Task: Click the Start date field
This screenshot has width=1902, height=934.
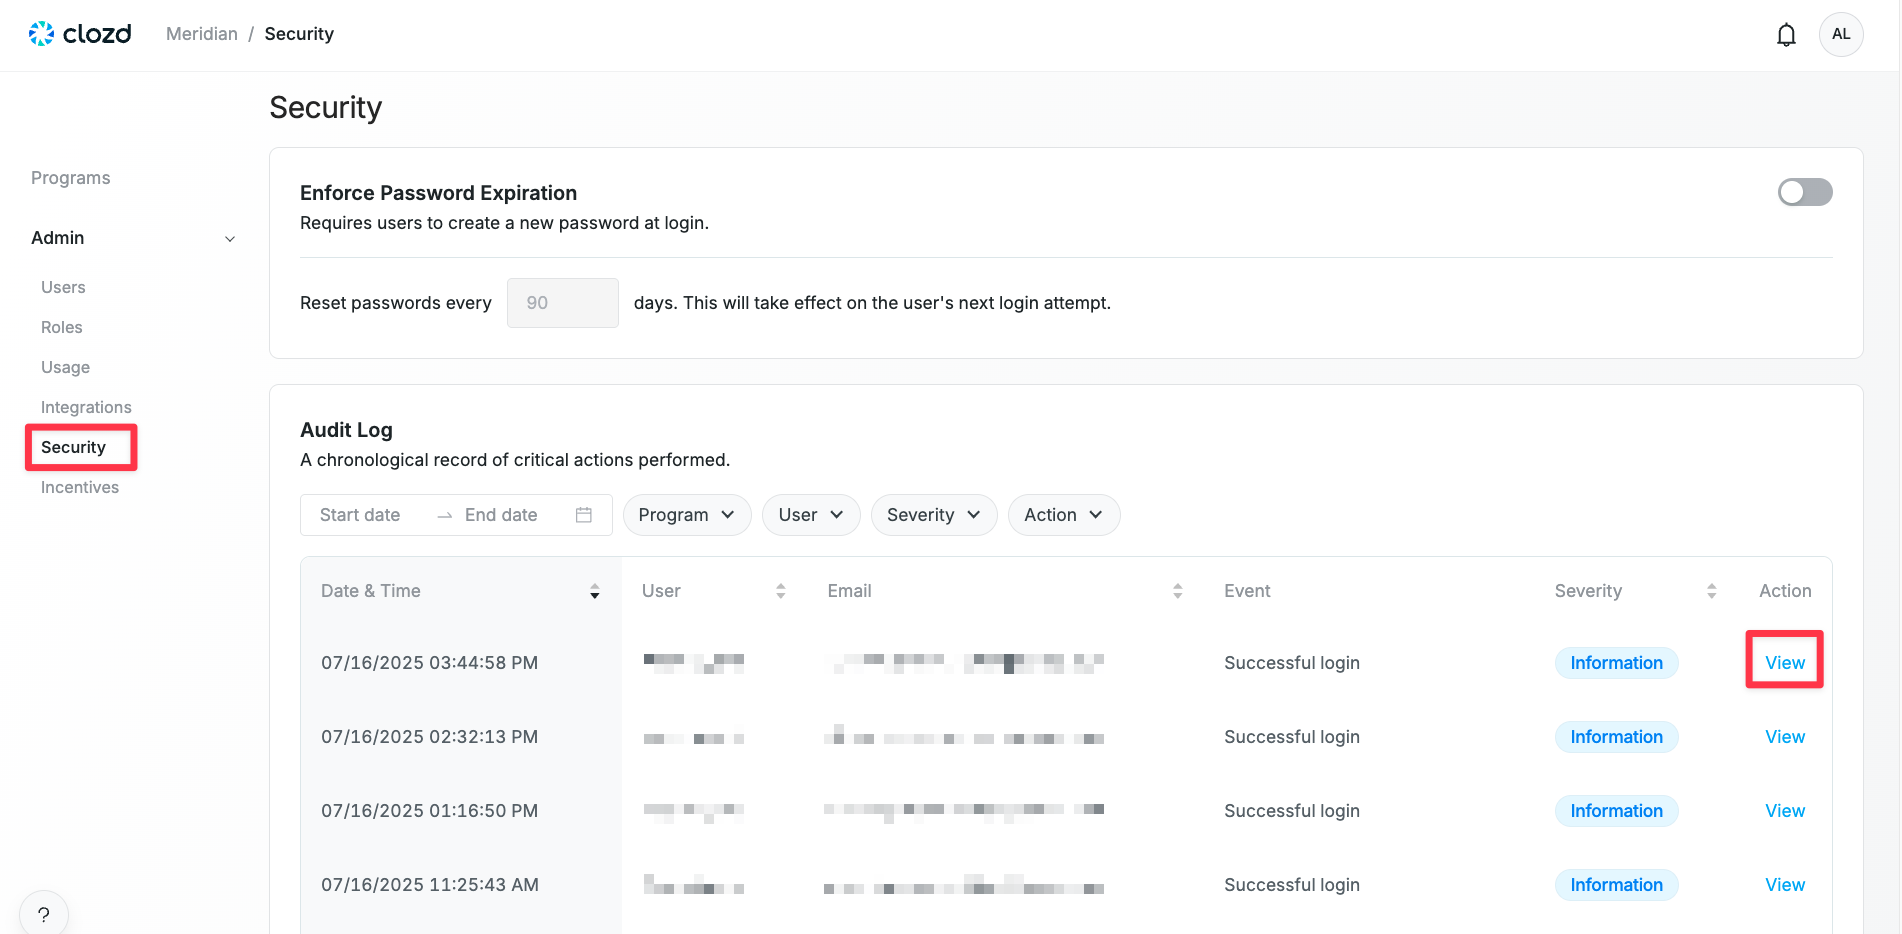Action: click(x=360, y=515)
